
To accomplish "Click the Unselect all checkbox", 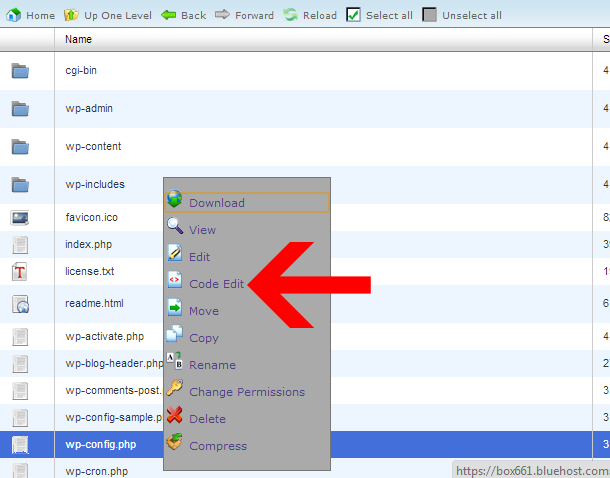I will pyautogui.click(x=429, y=15).
